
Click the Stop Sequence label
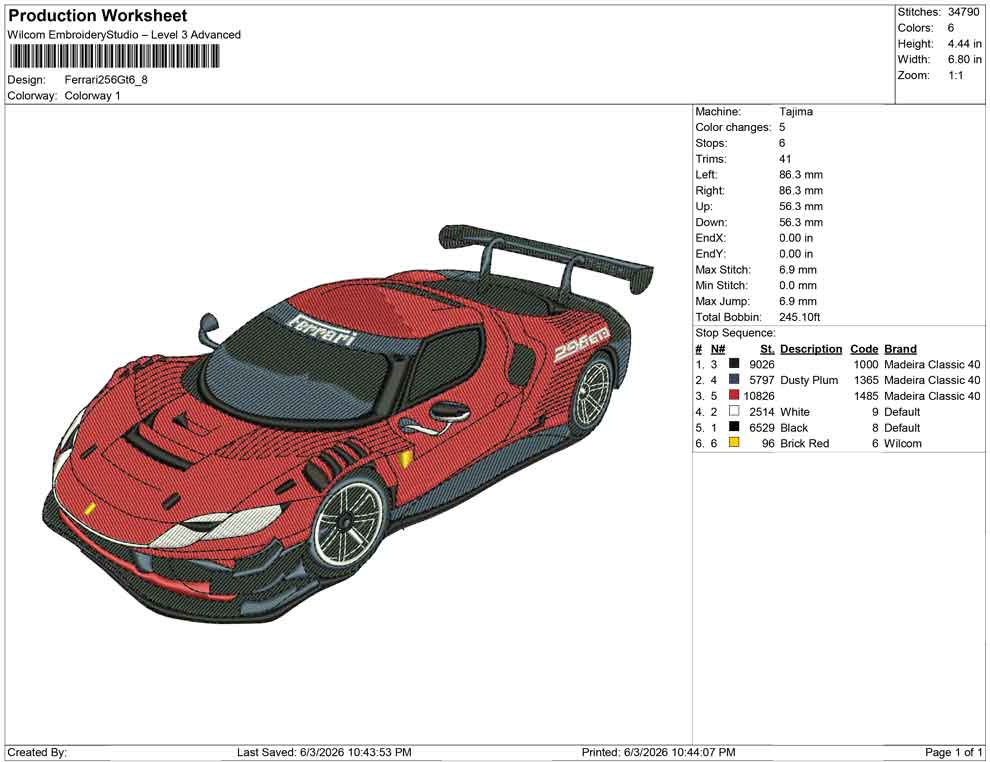coord(736,333)
